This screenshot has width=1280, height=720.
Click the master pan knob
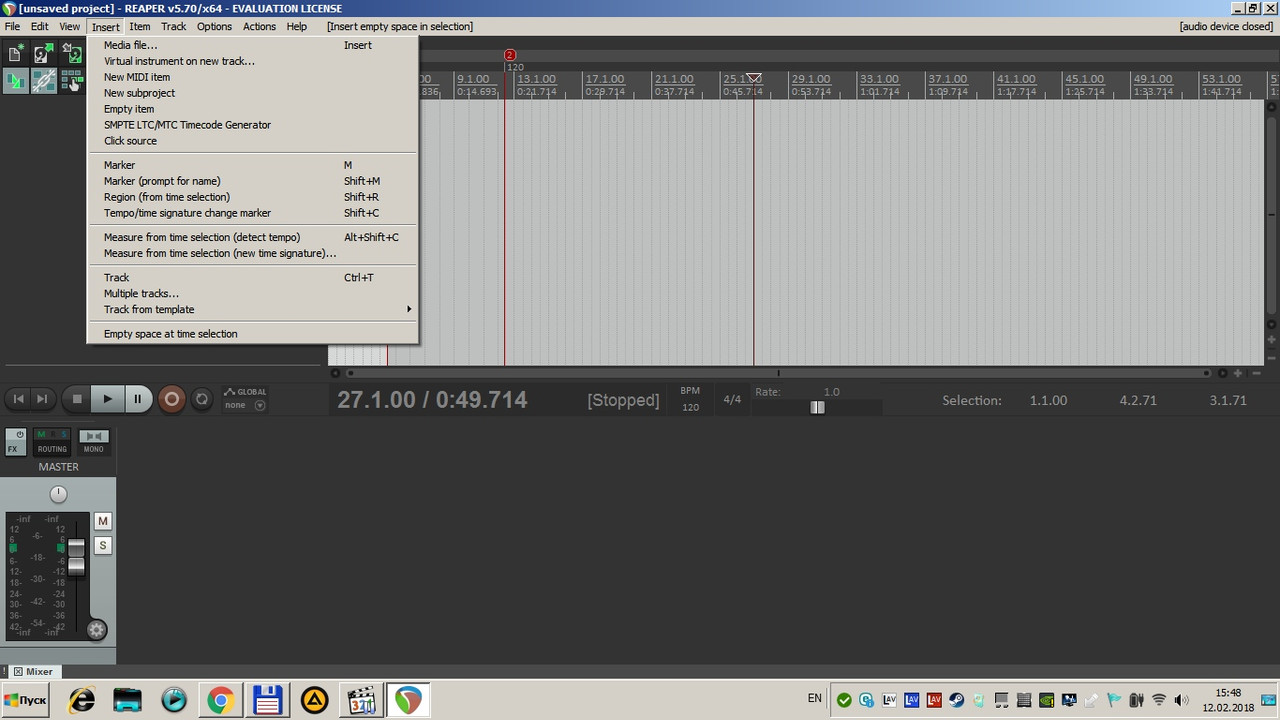(58, 494)
